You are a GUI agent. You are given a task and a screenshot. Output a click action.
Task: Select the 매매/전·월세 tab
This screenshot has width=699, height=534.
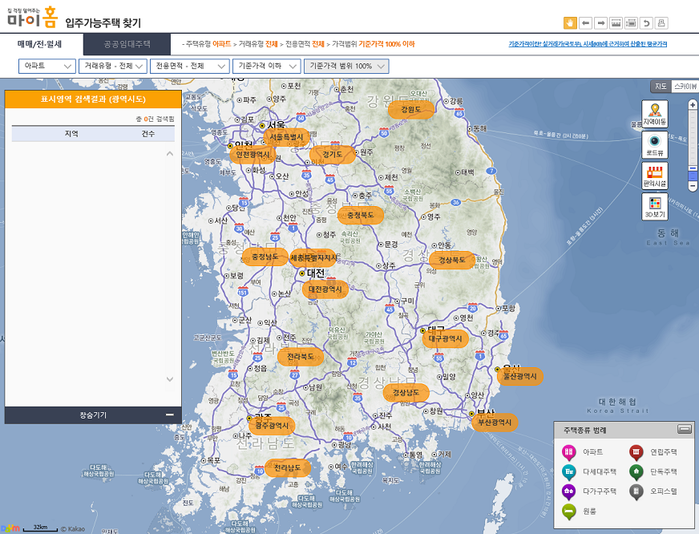coord(40,44)
